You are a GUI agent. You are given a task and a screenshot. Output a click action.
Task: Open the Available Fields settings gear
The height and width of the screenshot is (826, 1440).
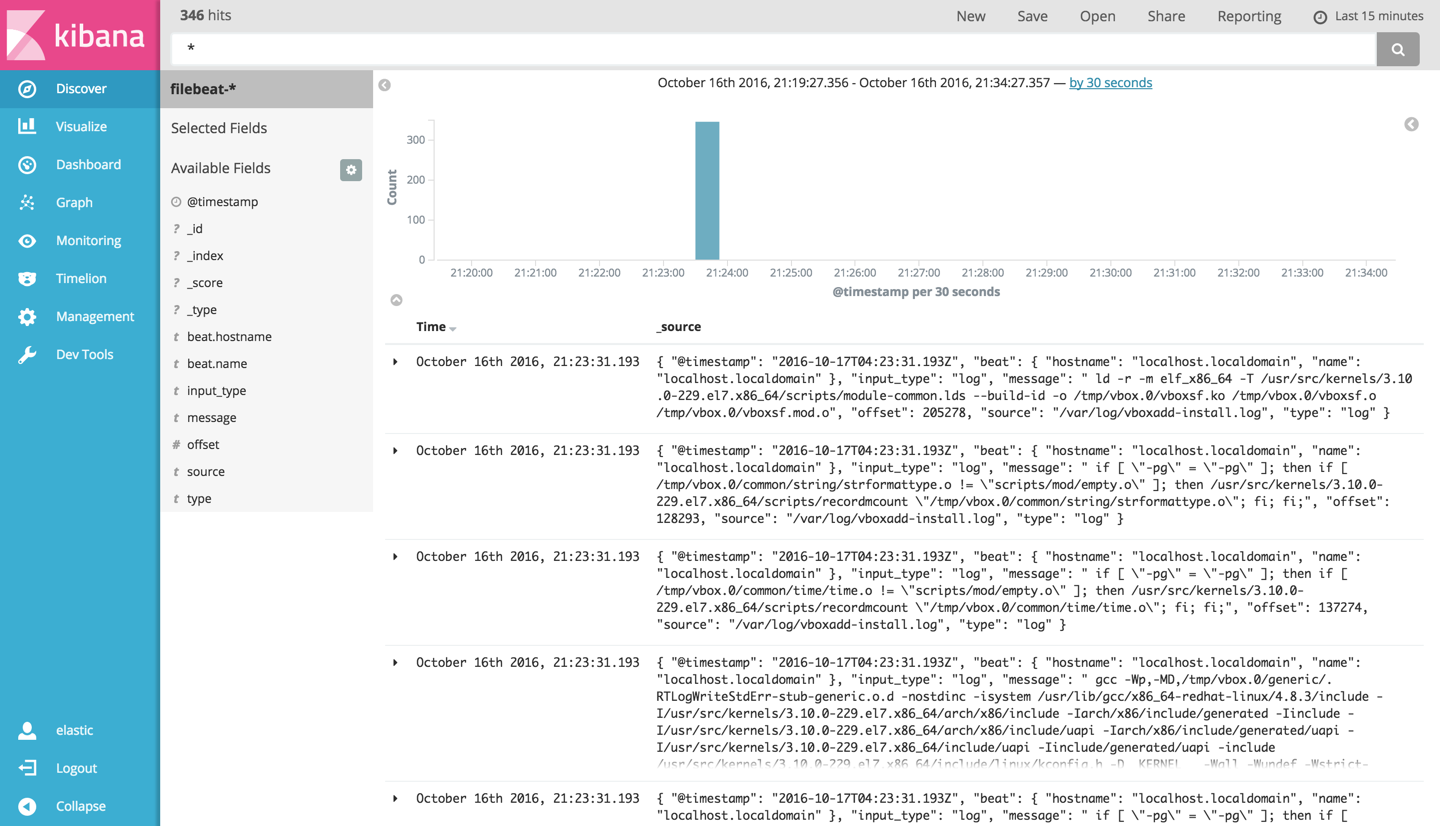pos(351,170)
